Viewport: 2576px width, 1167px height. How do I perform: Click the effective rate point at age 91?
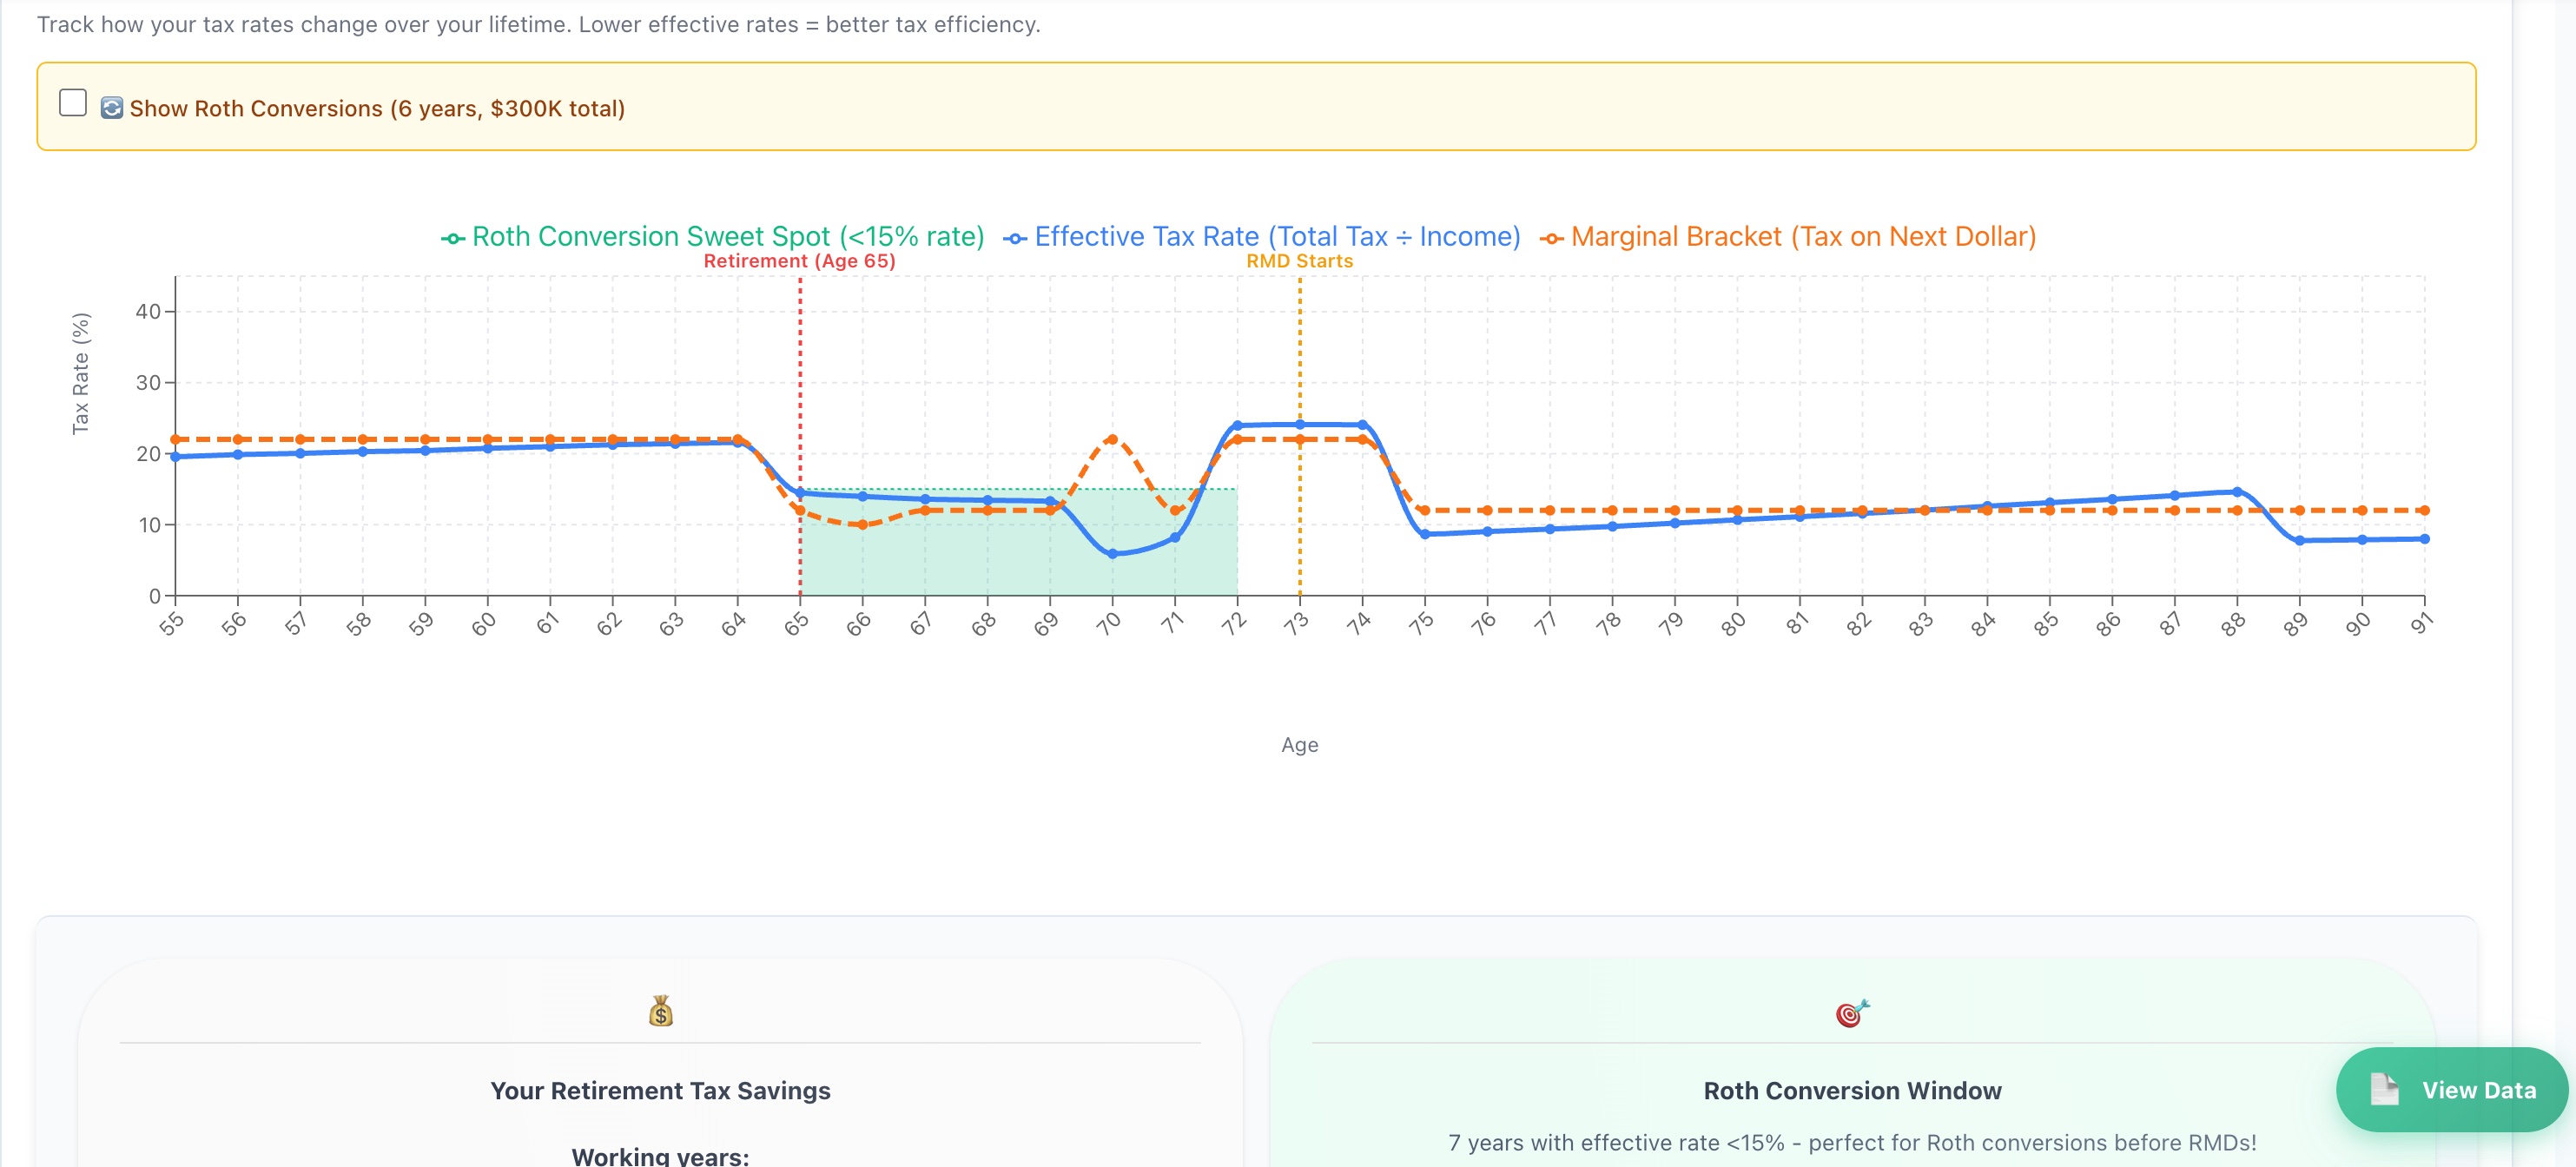tap(2425, 539)
